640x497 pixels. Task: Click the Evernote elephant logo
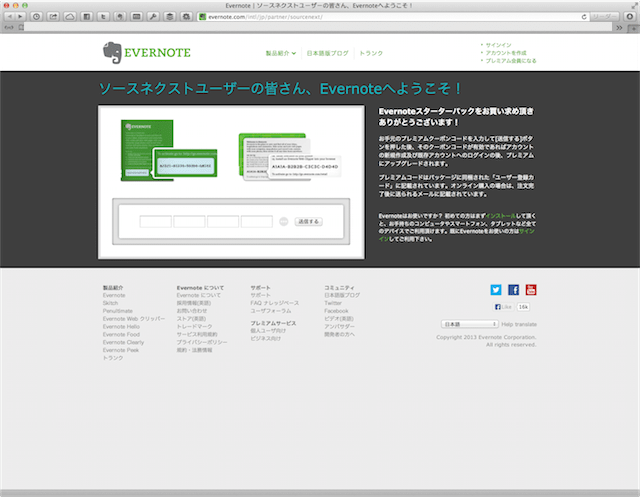(x=147, y=53)
